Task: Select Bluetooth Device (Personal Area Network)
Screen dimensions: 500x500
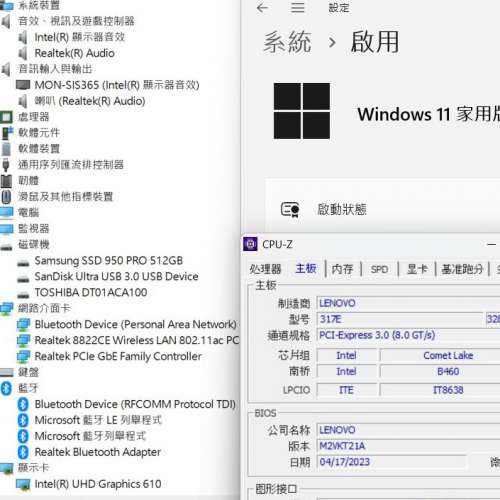Action: (135, 324)
